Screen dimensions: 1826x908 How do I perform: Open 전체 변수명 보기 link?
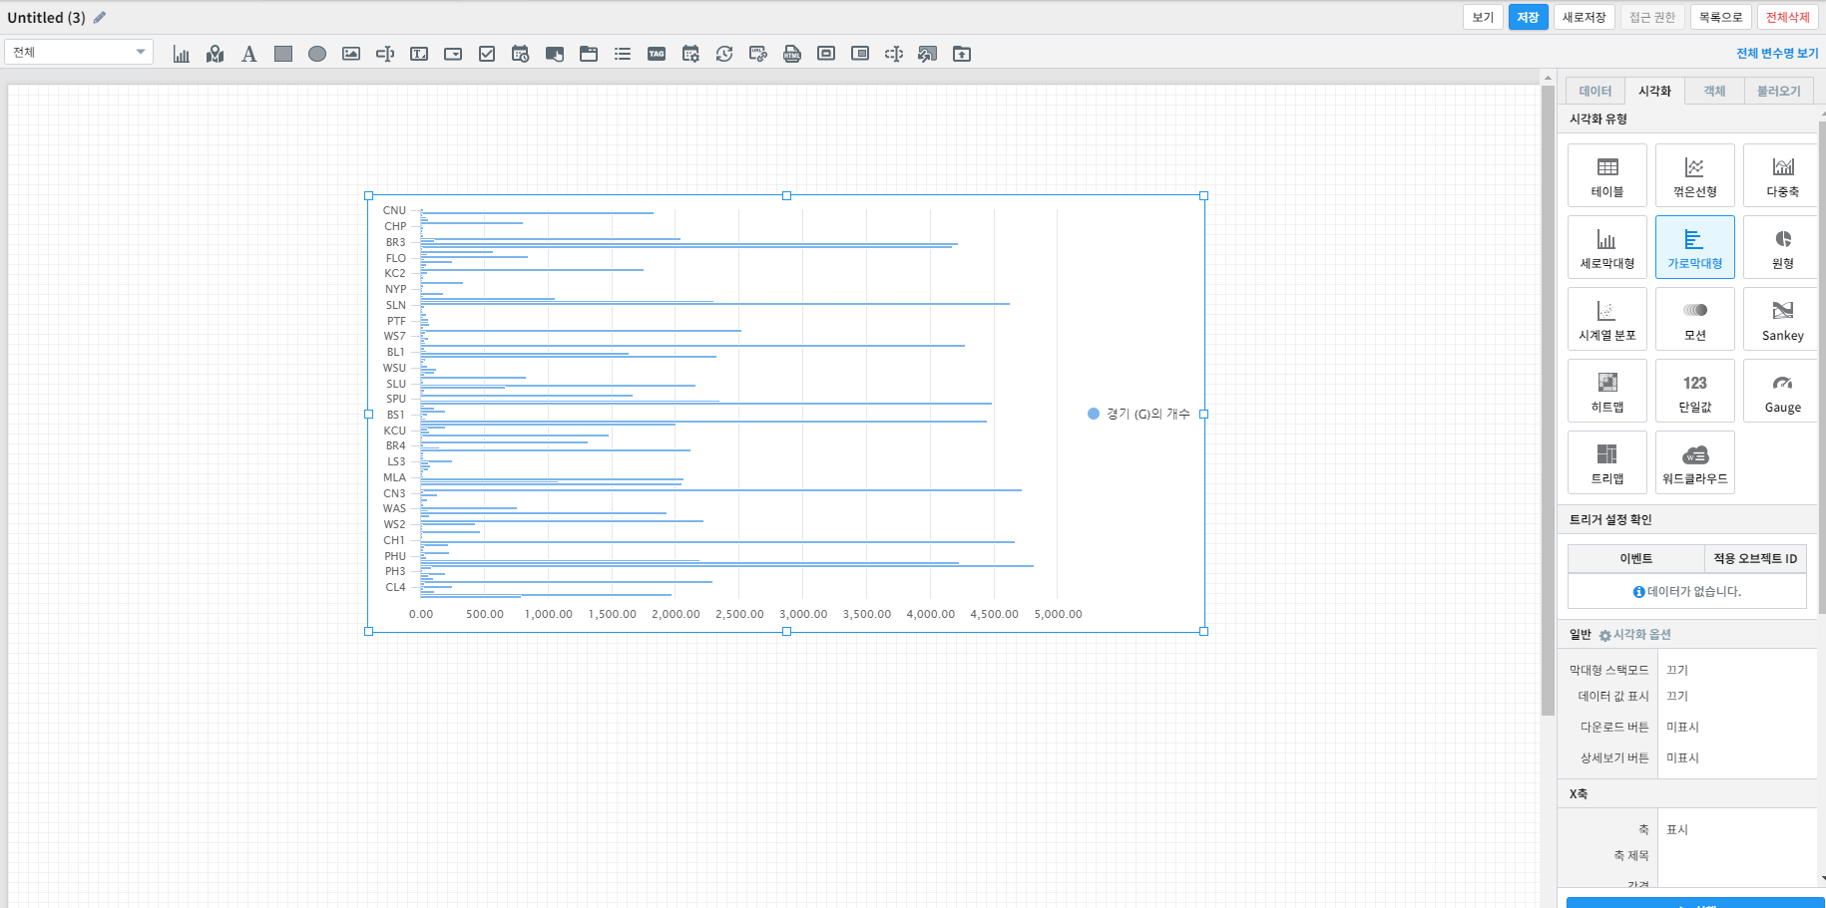click(1777, 53)
